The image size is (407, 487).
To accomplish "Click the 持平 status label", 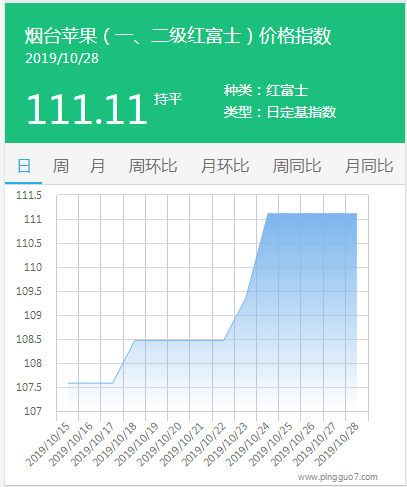I will [x=168, y=99].
